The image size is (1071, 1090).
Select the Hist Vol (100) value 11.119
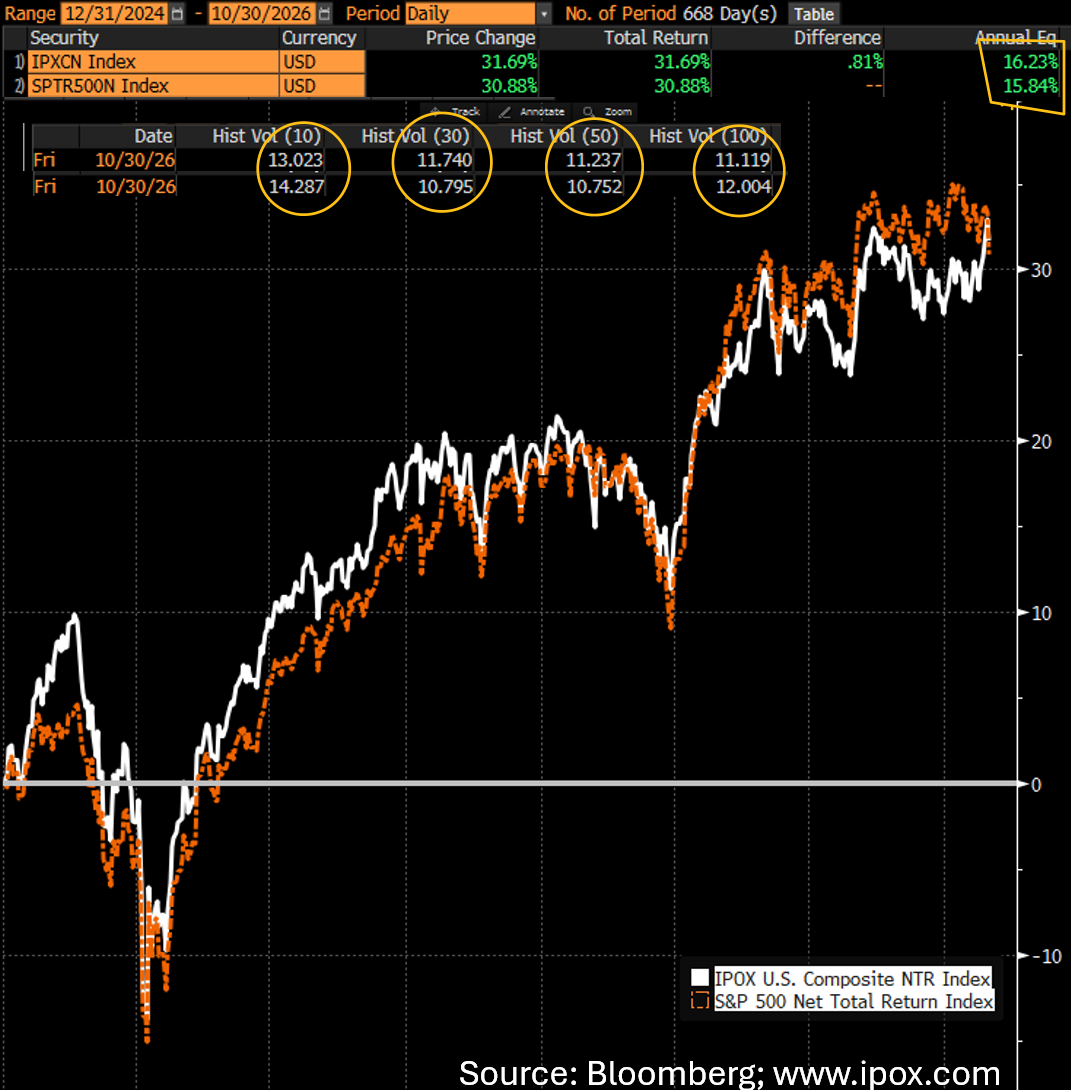pos(742,160)
